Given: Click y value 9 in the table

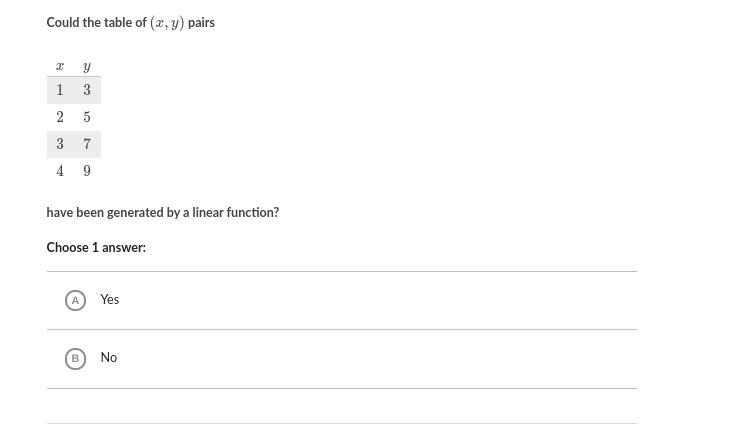Looking at the screenshot, I should (87, 171).
